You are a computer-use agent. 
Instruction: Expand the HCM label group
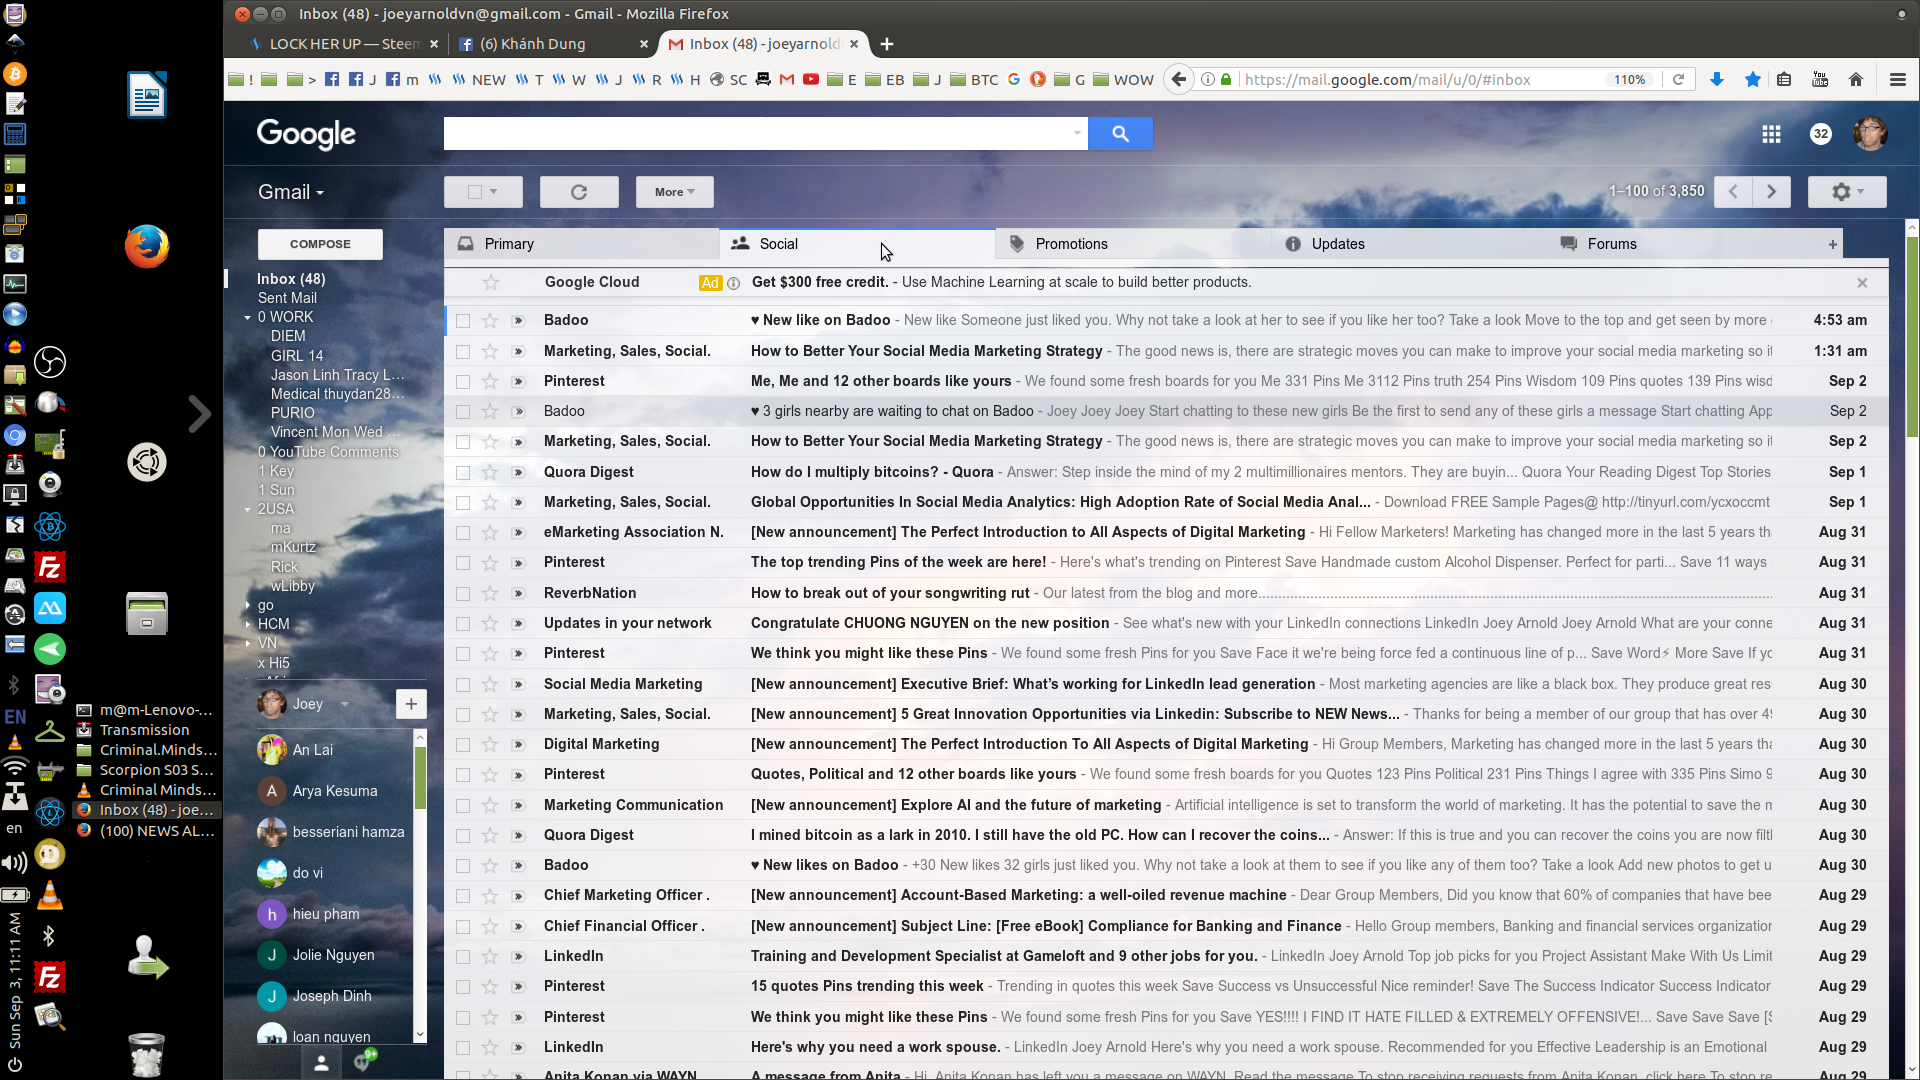(x=247, y=624)
